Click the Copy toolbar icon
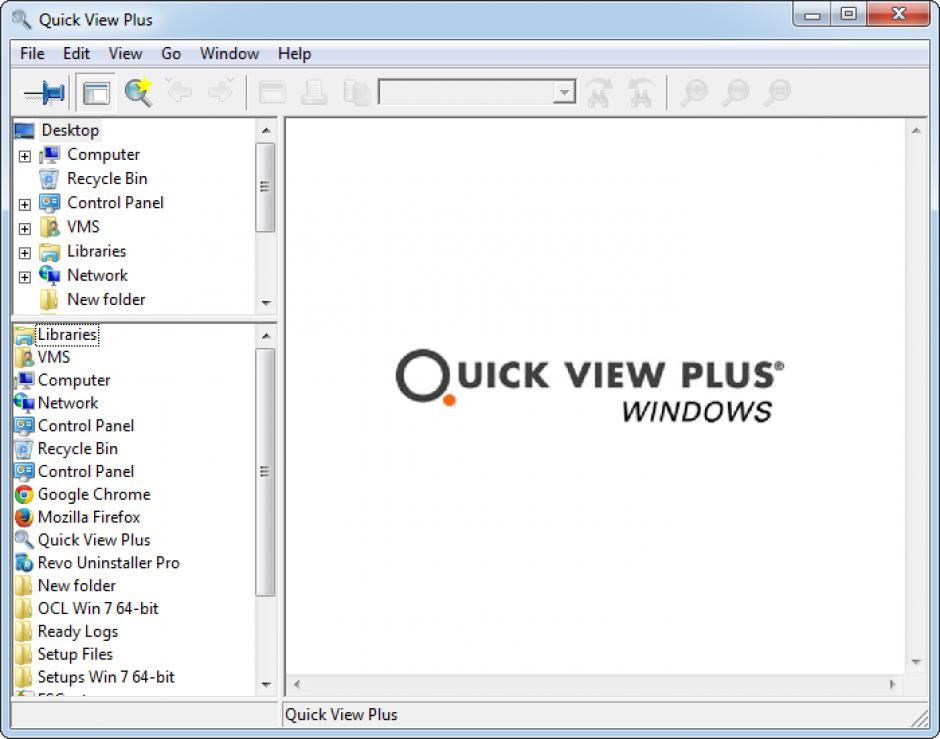 pos(357,93)
